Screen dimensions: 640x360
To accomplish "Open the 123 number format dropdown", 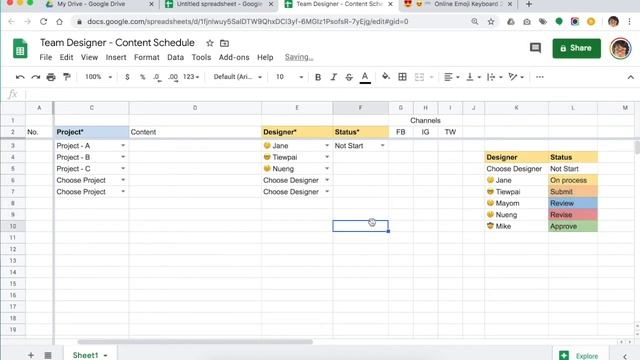I will (191, 77).
